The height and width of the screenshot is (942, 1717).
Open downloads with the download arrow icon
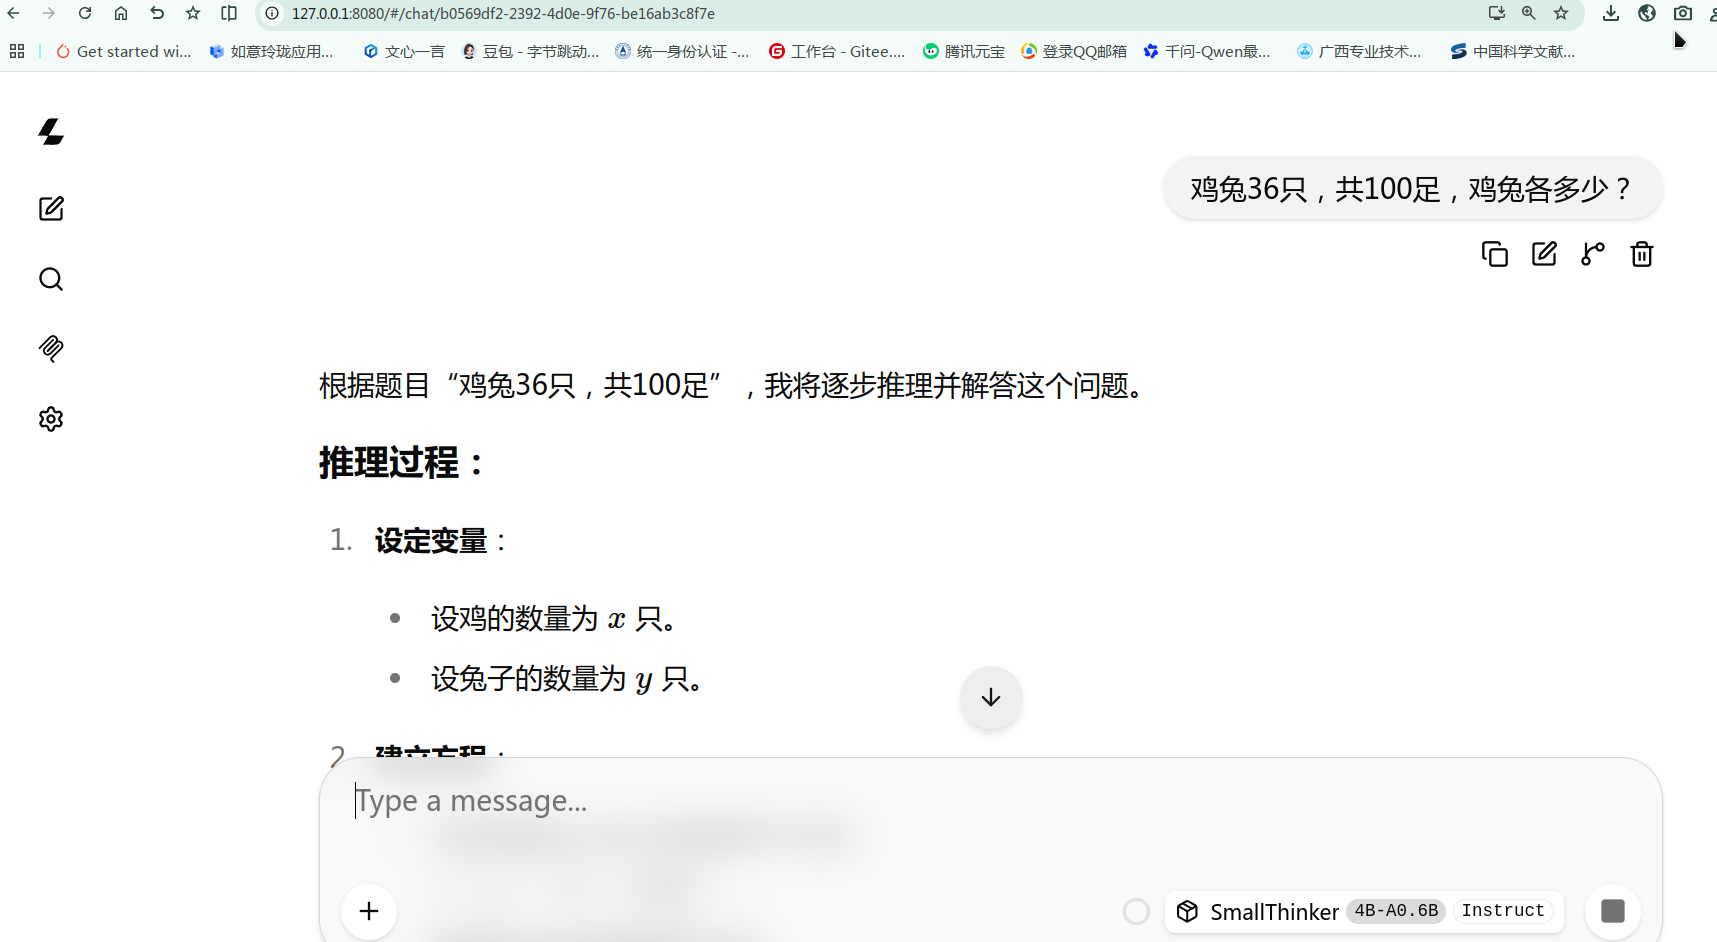pyautogui.click(x=1611, y=13)
